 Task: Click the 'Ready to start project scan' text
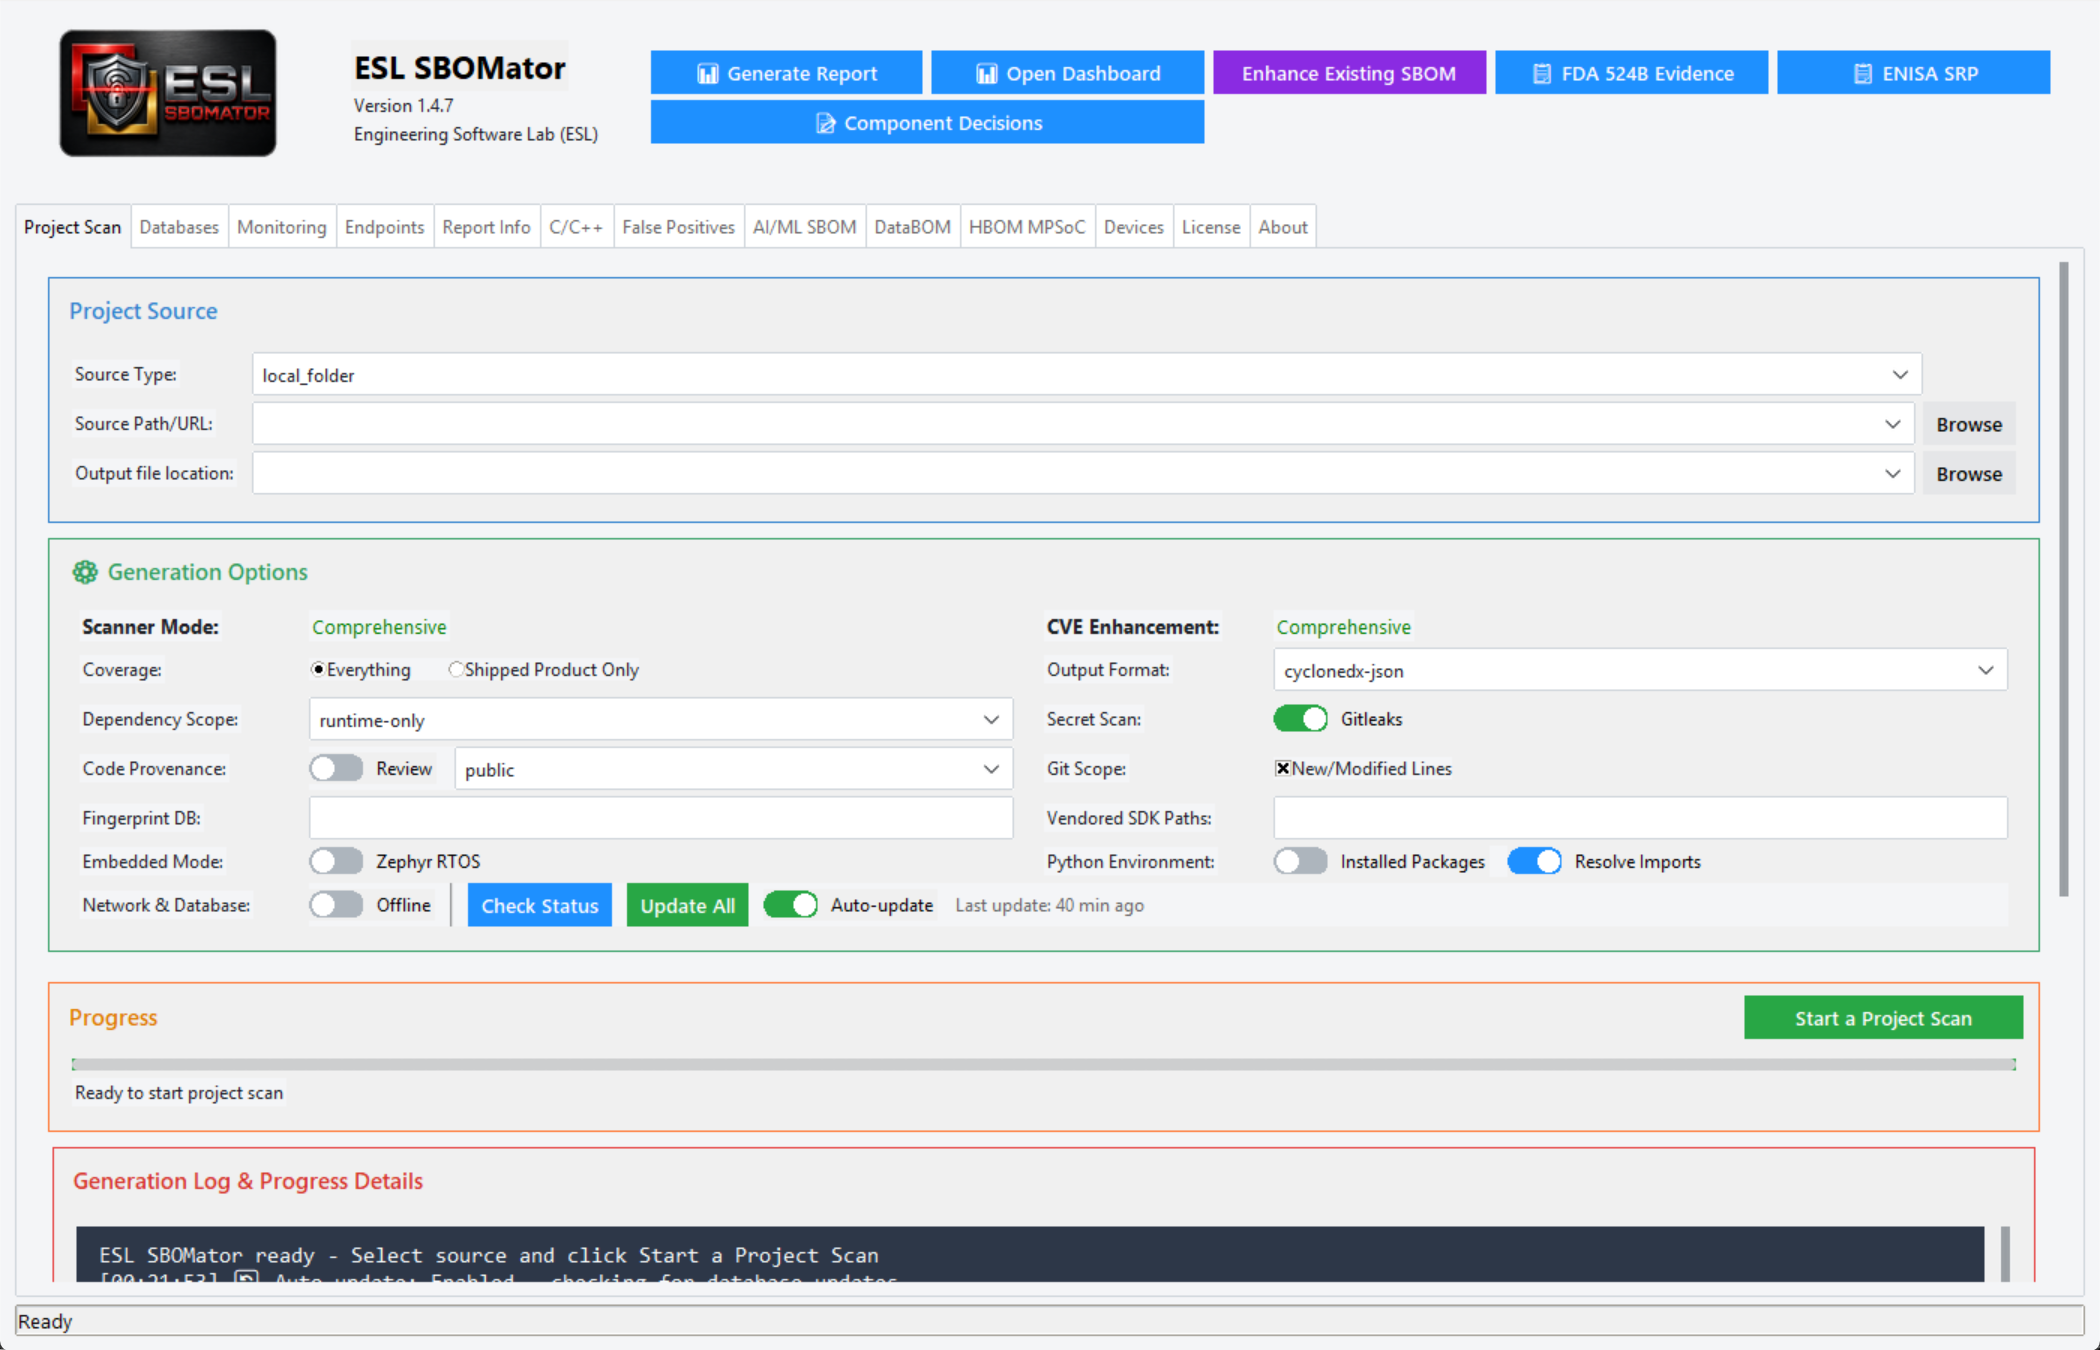point(179,1093)
